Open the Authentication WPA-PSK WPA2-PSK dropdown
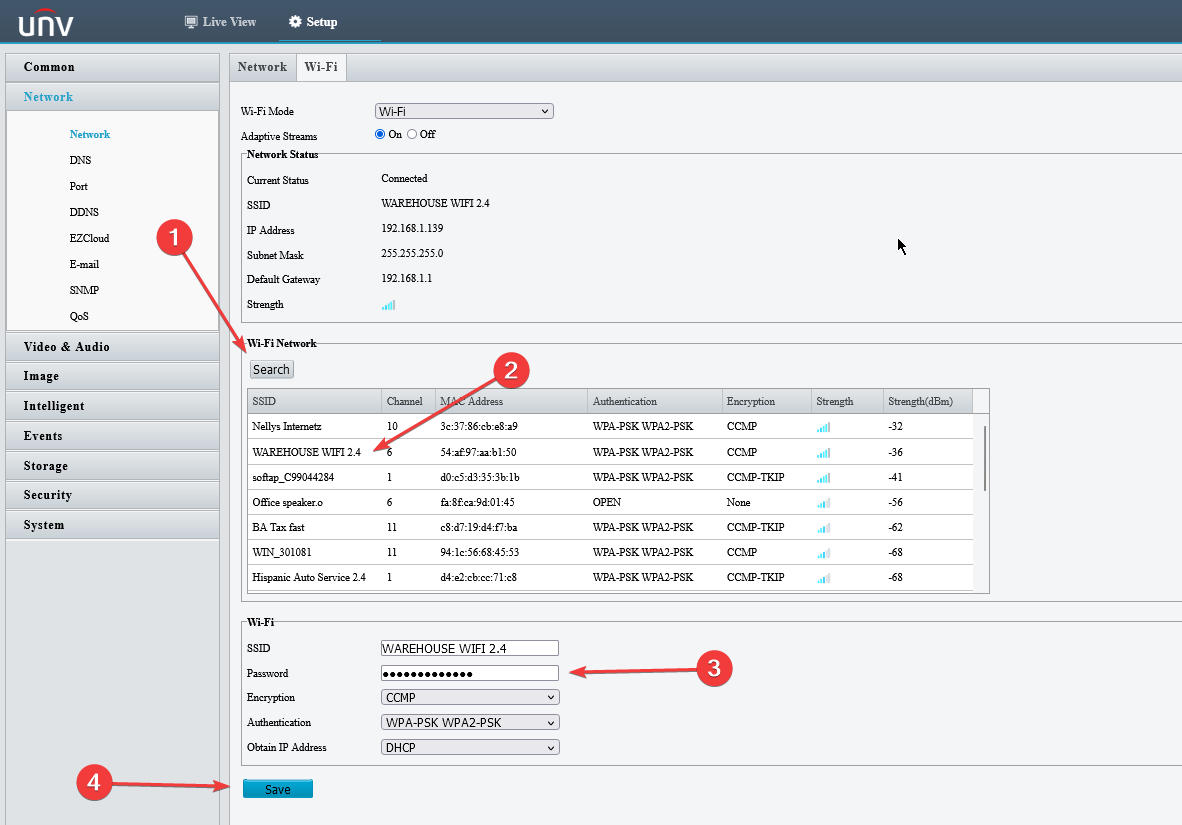 (470, 722)
